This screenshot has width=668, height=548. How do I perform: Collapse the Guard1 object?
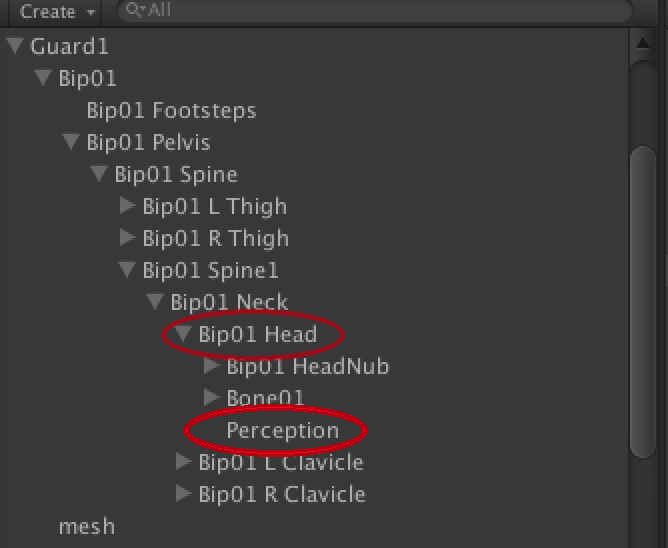(x=15, y=46)
